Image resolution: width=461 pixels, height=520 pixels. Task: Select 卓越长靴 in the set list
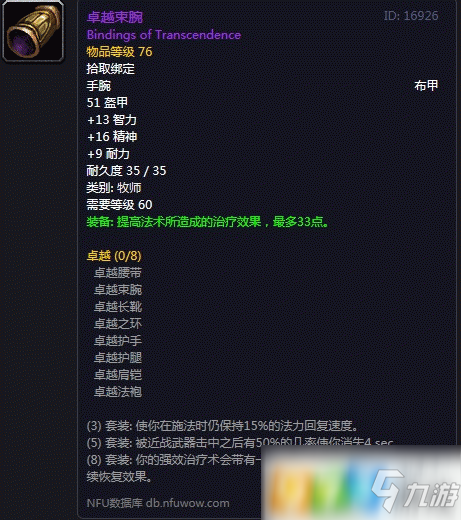pyautogui.click(x=118, y=307)
